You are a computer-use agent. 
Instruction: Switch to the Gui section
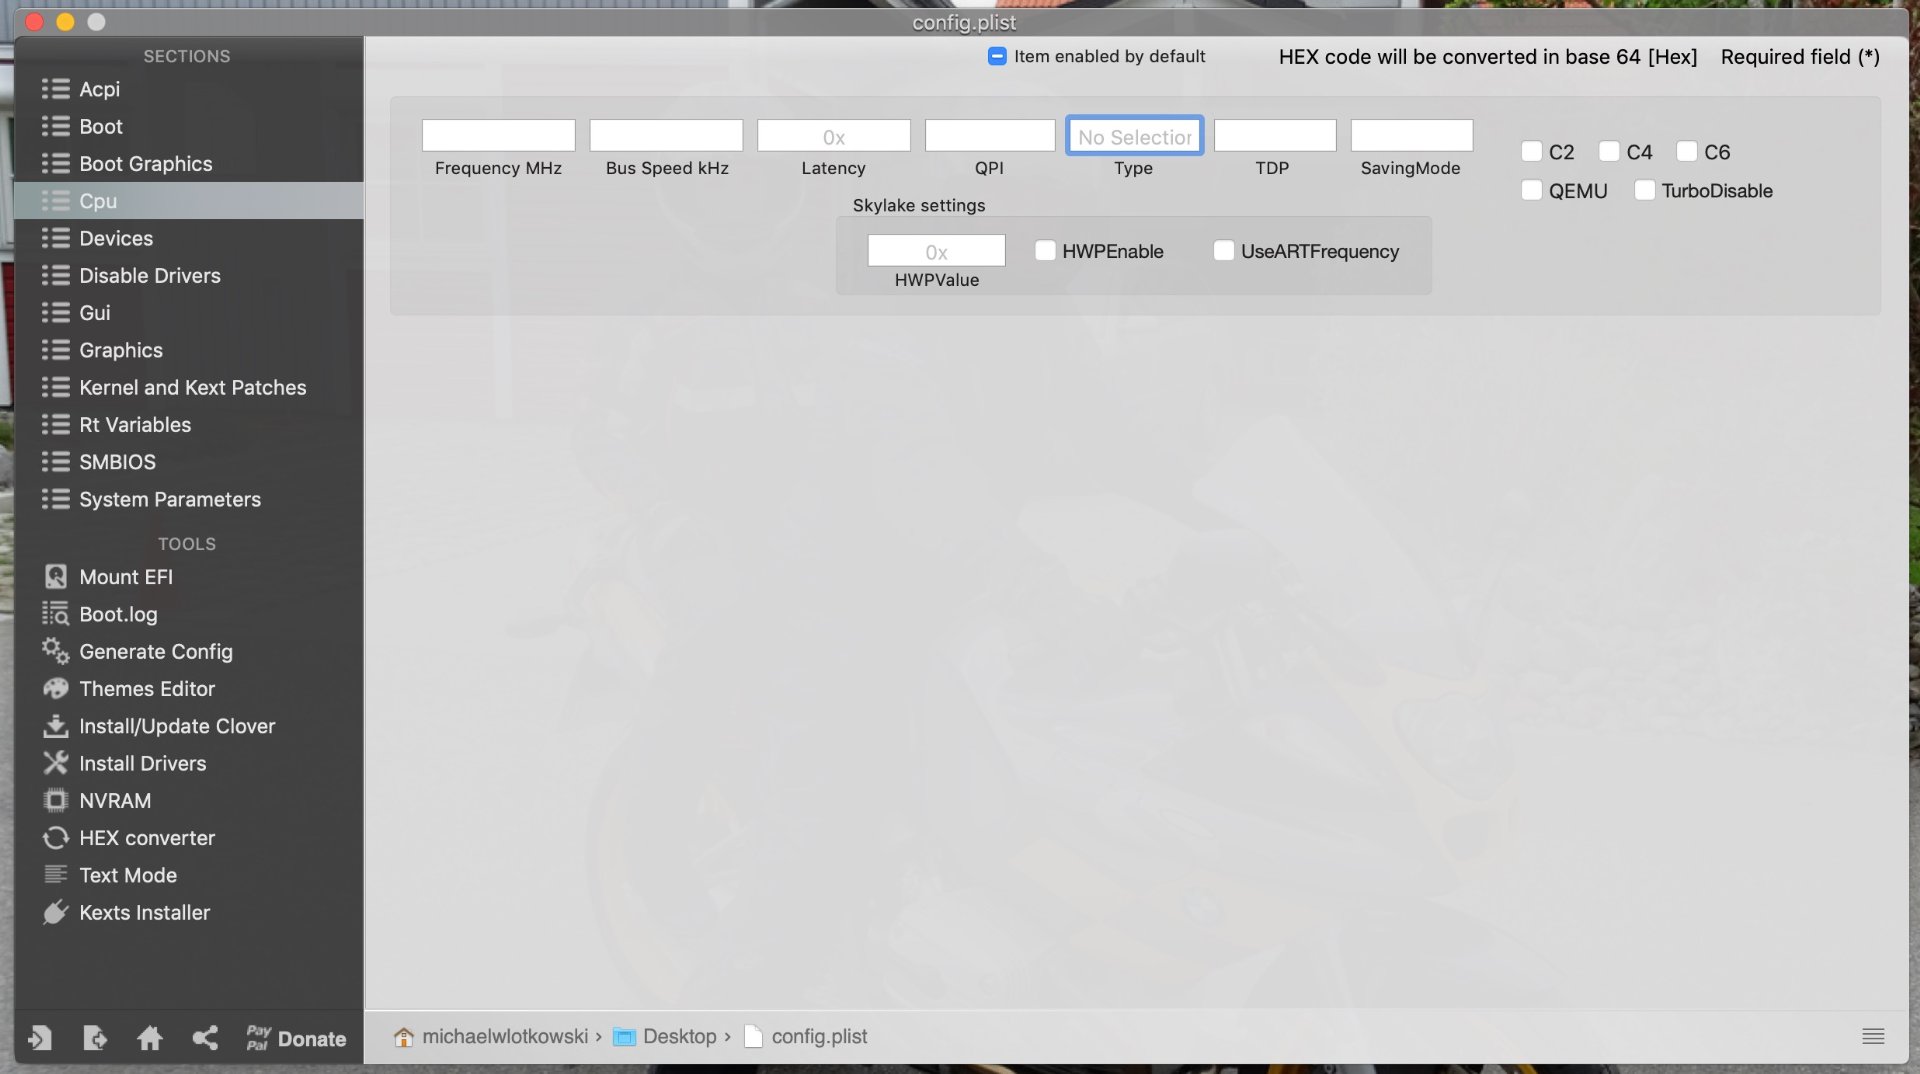coord(189,313)
